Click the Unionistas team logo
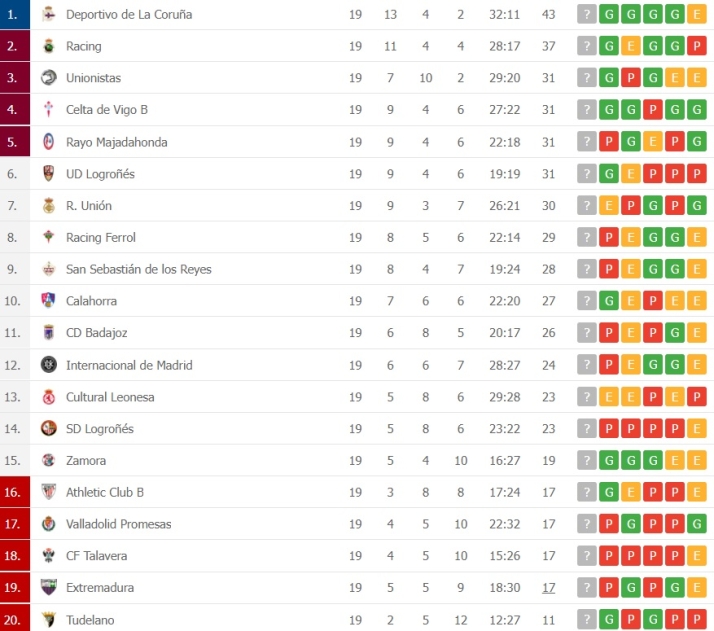714x631 pixels. (49, 78)
